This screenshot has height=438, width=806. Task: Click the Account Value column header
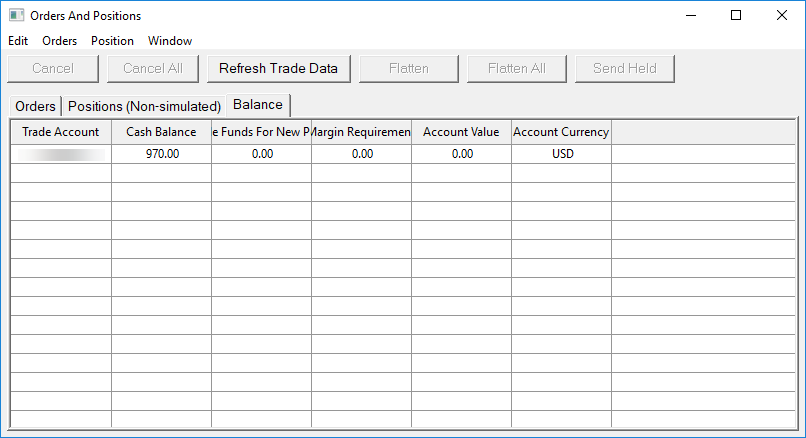(461, 132)
